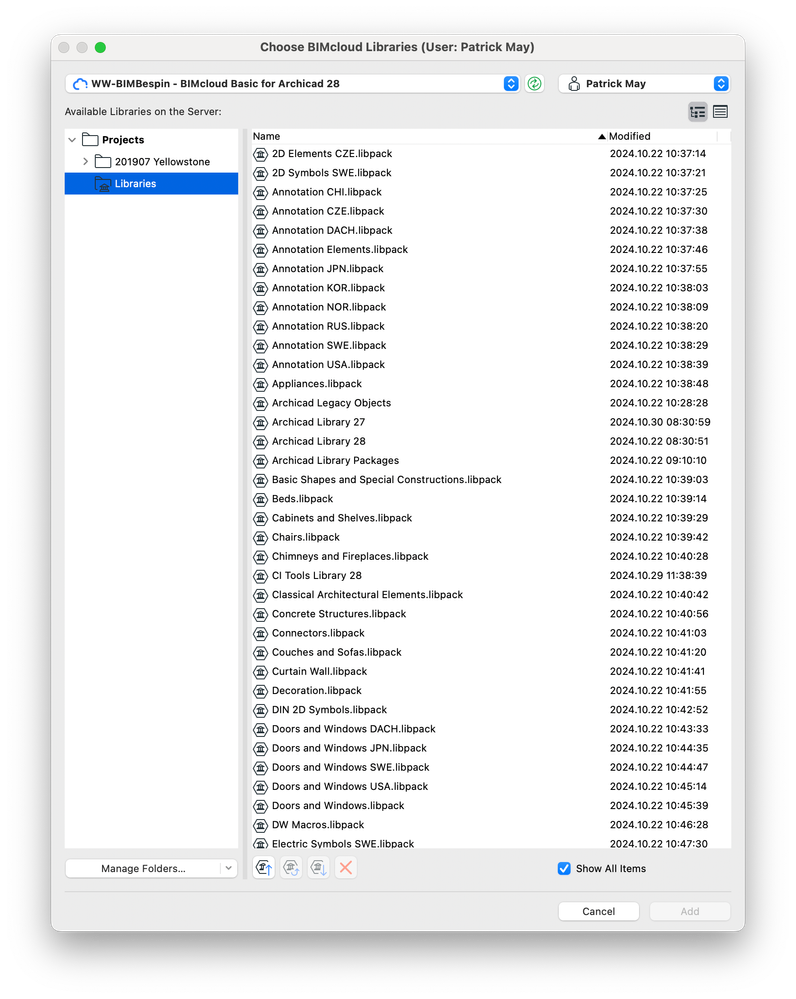Select Doors and Windows.libpack row
The width and height of the screenshot is (796, 999).
(x=491, y=806)
